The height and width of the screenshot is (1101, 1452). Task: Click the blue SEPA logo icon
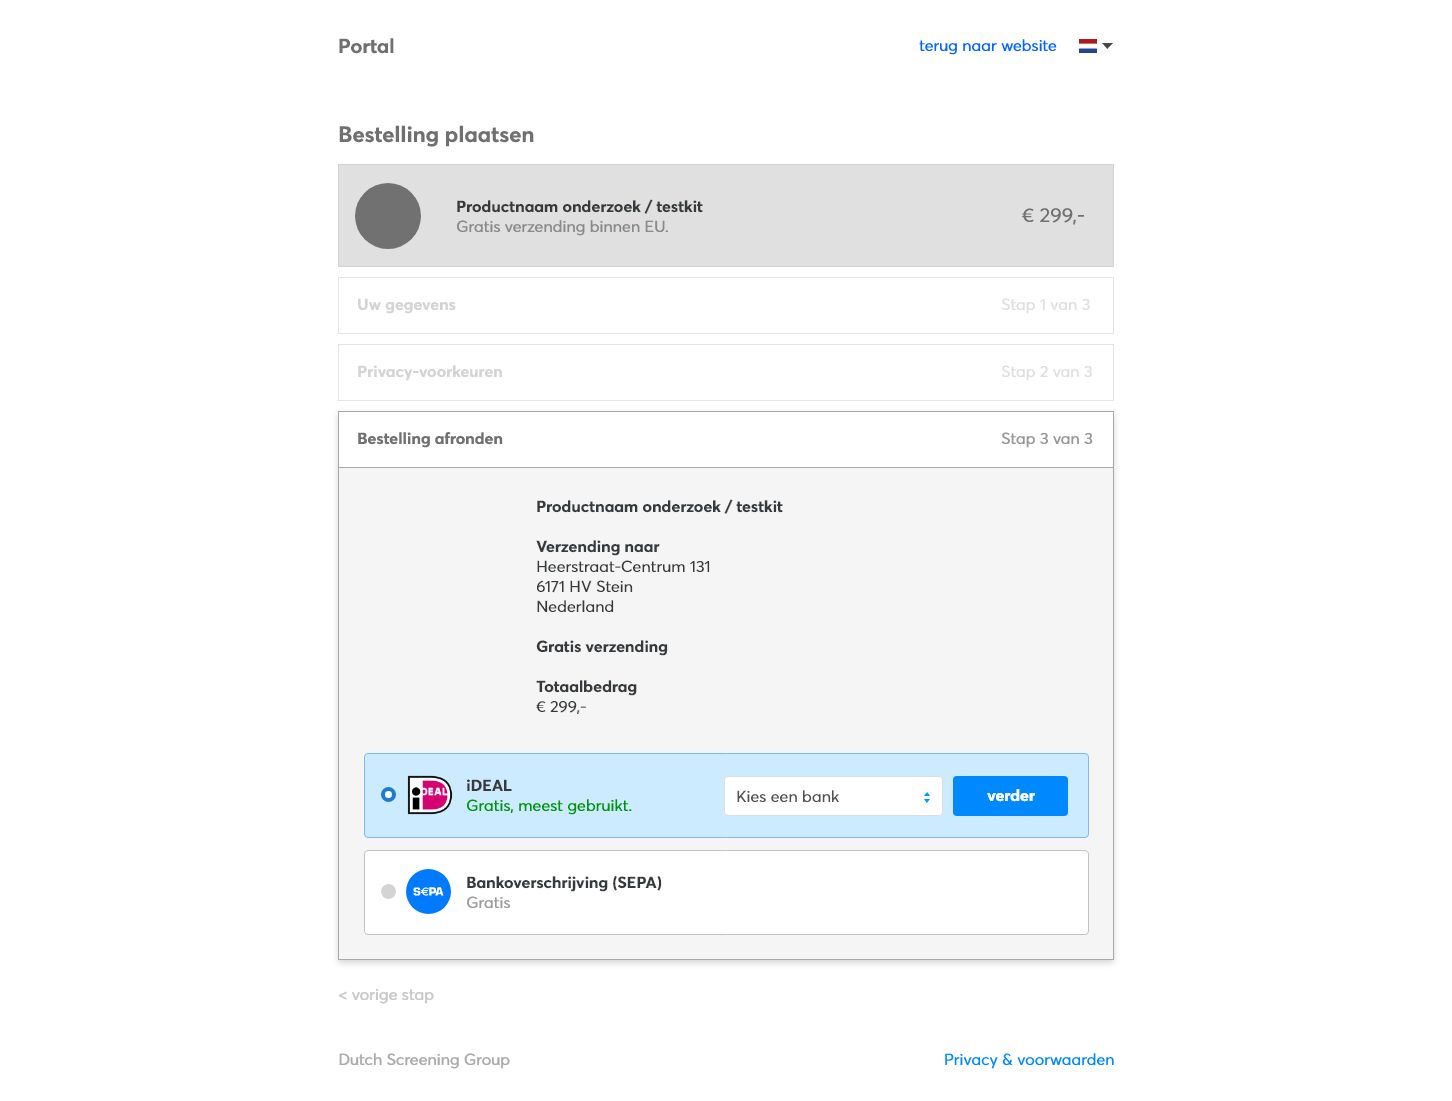click(x=428, y=891)
